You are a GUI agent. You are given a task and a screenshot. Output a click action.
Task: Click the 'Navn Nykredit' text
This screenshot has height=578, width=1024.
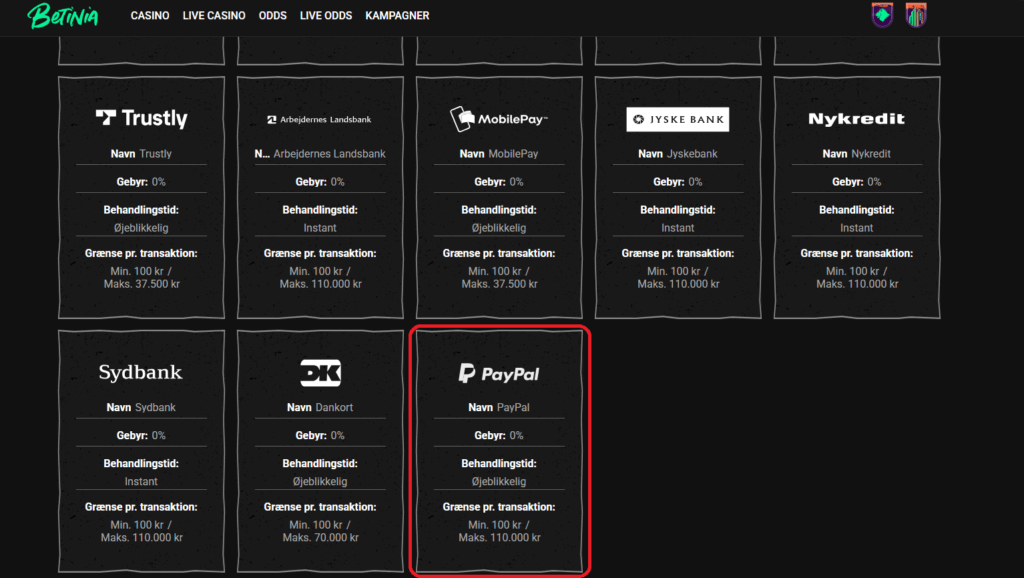pyautogui.click(x=857, y=154)
